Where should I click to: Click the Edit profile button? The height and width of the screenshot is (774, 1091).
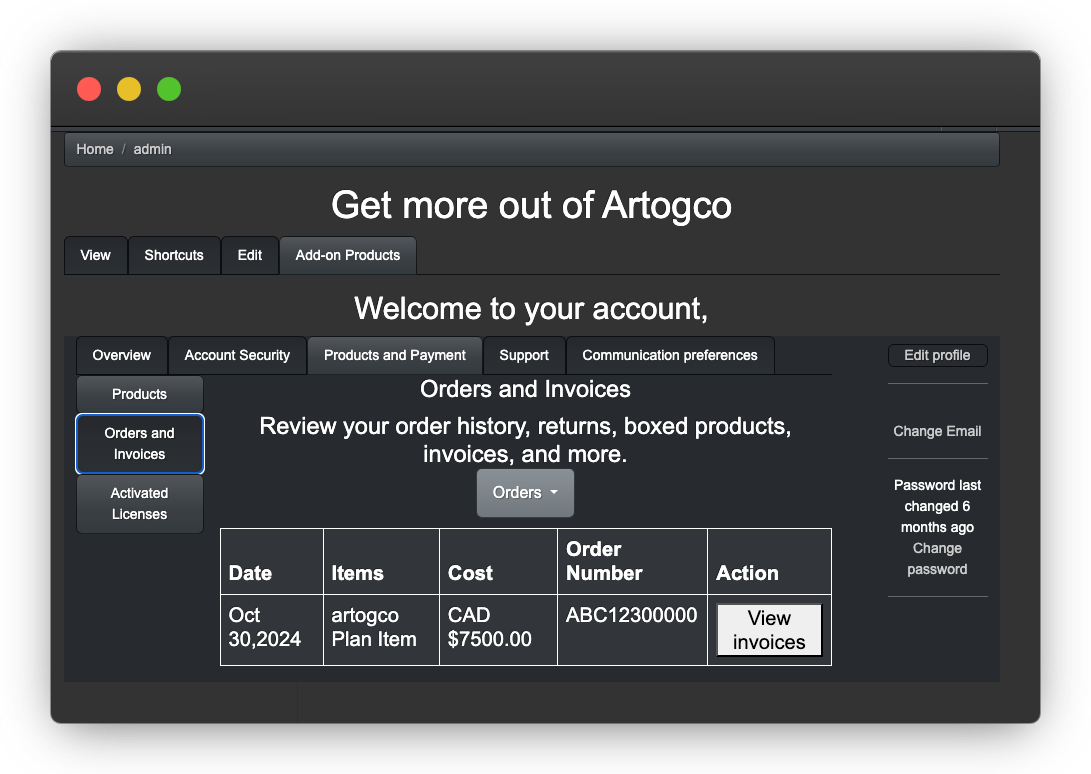coord(937,356)
